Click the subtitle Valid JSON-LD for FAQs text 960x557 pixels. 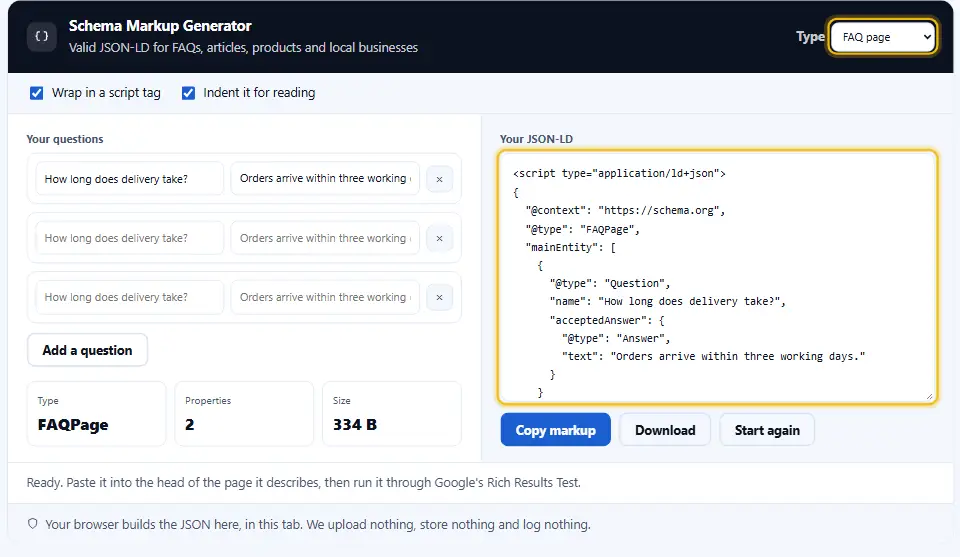(x=243, y=48)
